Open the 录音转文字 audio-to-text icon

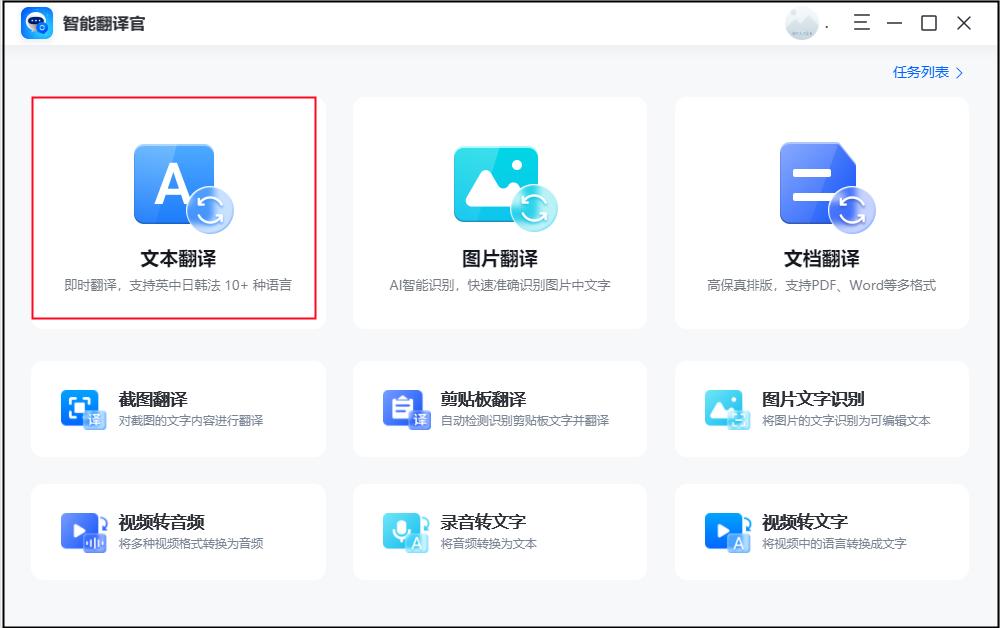click(405, 531)
